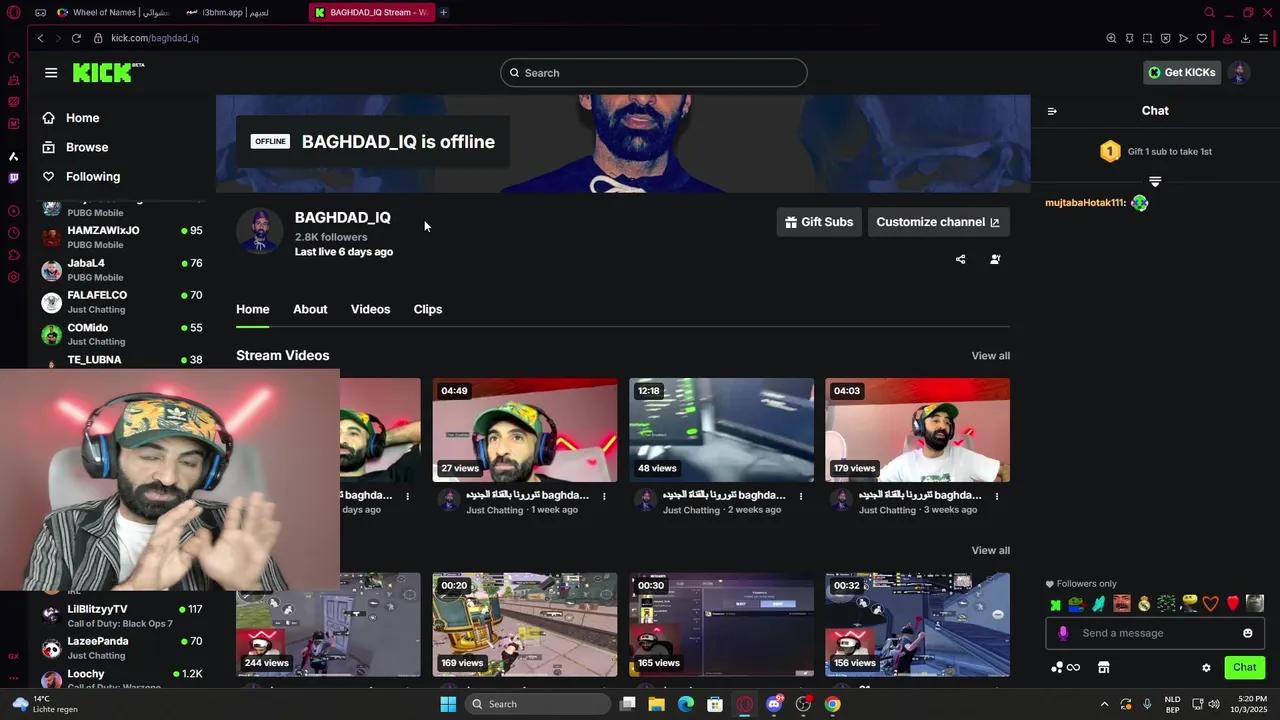Open Opera sidebar history clock icon
Viewport: 1280px width, 720px height.
coord(13,233)
